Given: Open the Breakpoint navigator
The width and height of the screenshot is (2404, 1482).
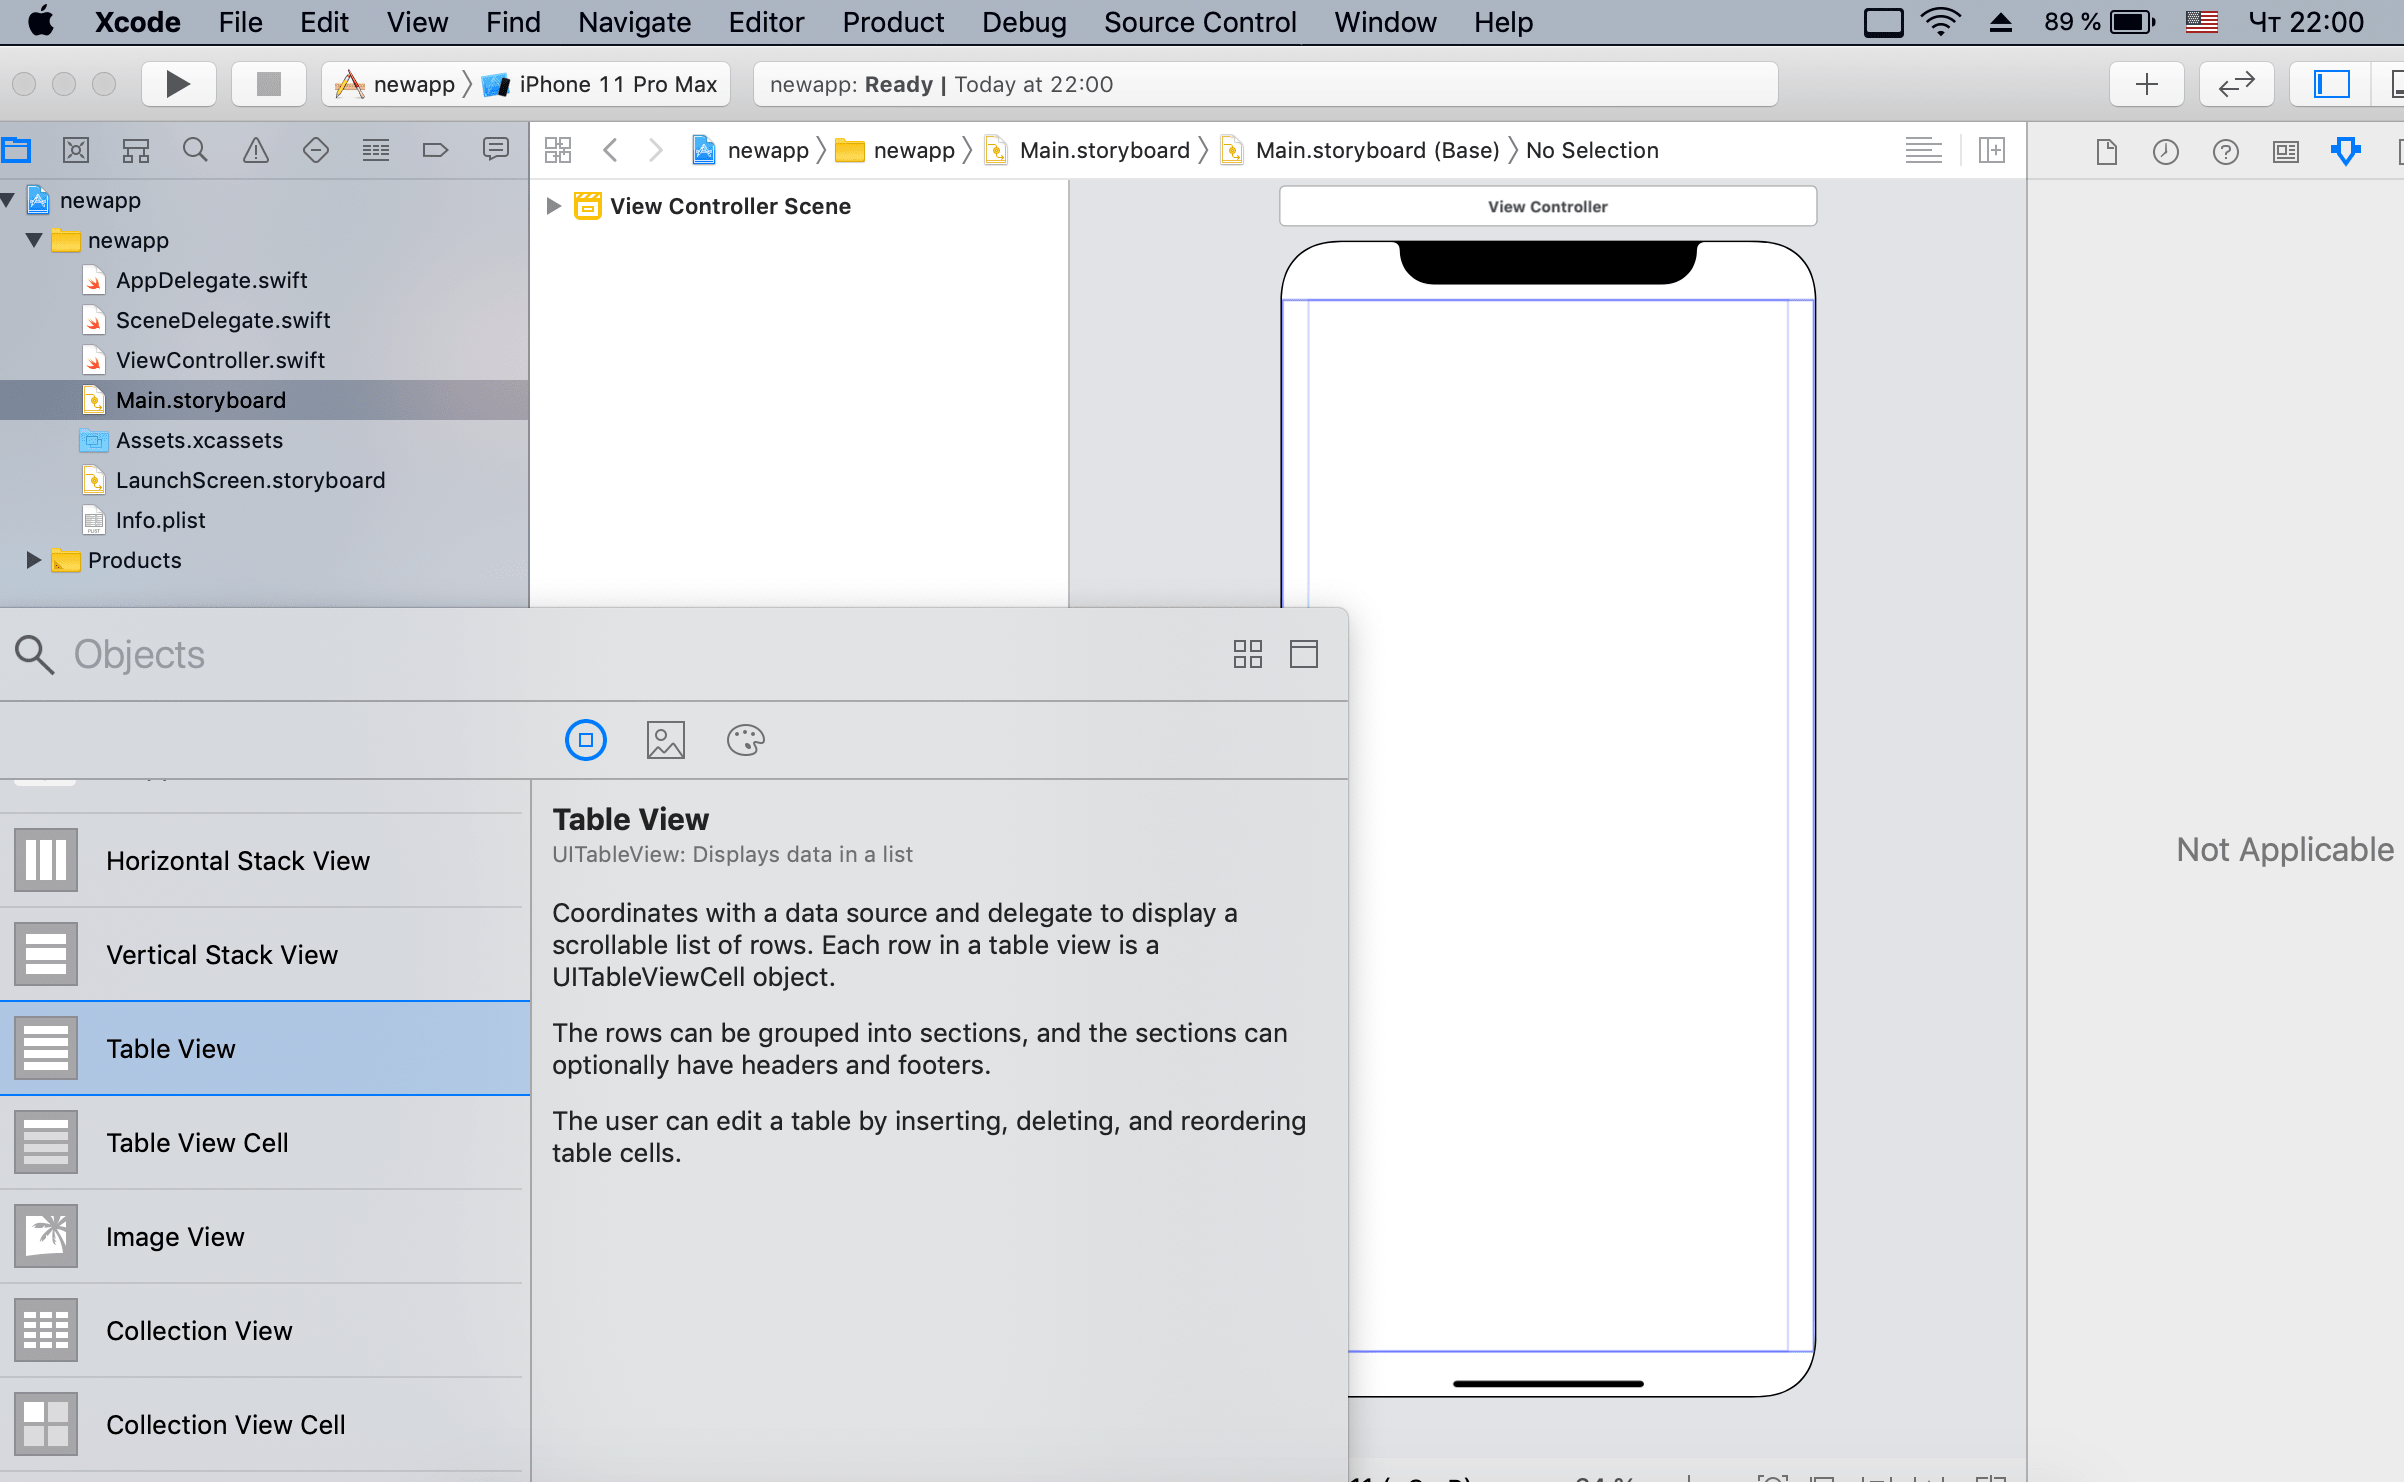Looking at the screenshot, I should 436,151.
